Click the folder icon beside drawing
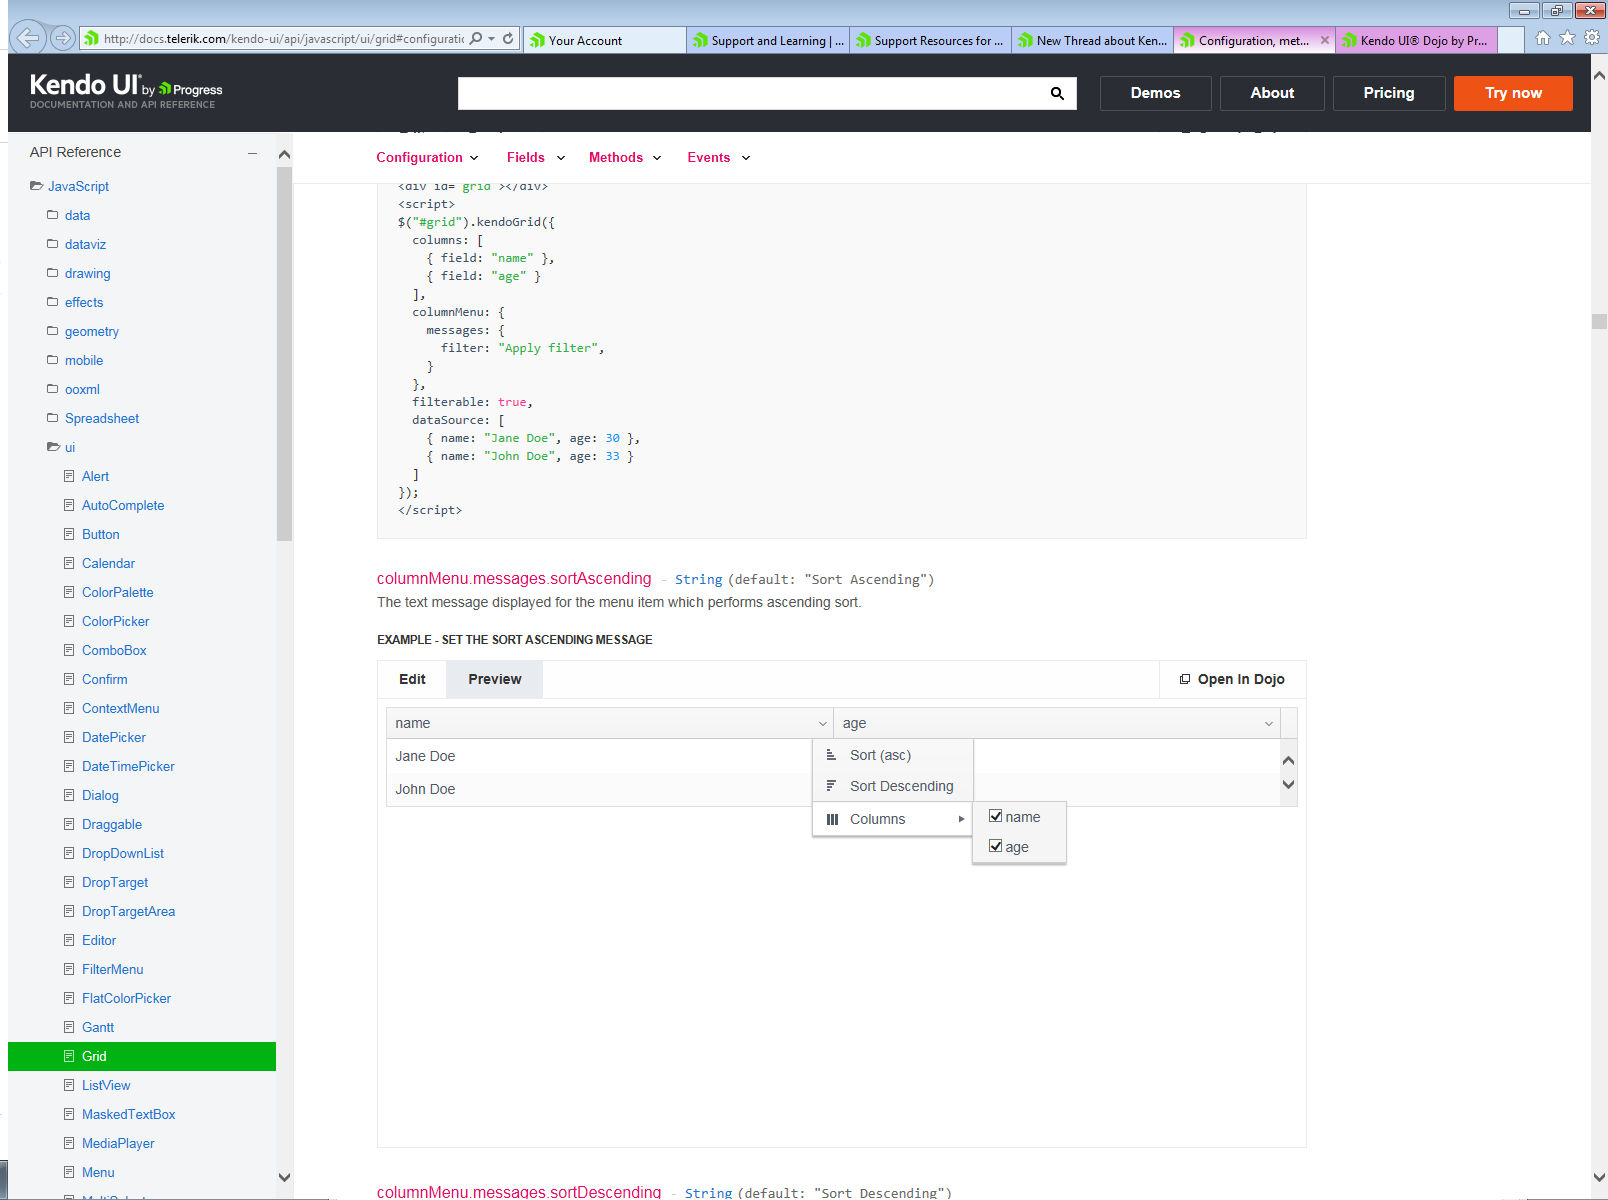The image size is (1608, 1200). coord(53,273)
